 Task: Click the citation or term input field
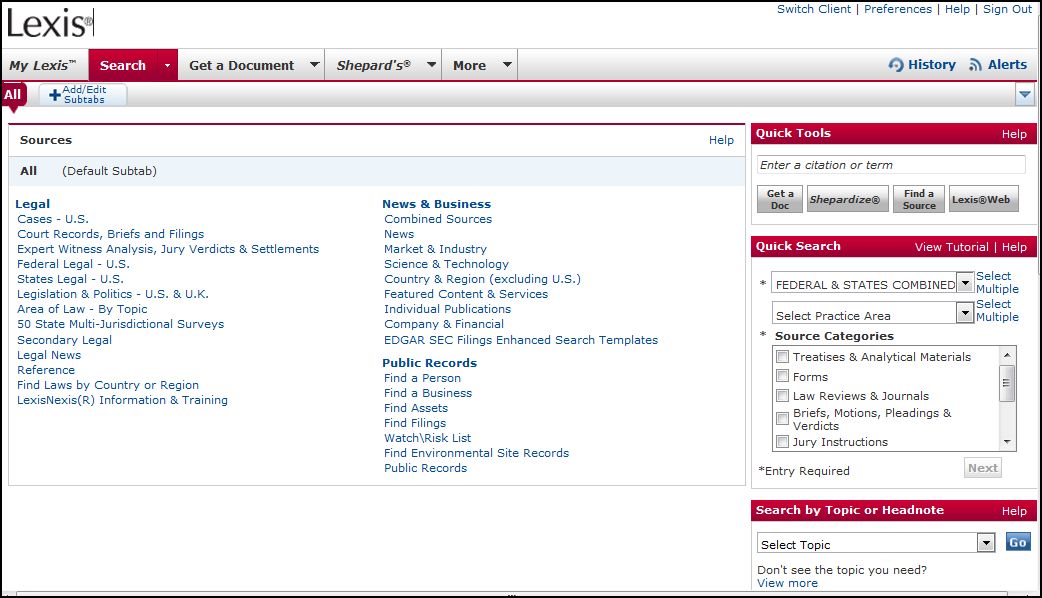890,165
